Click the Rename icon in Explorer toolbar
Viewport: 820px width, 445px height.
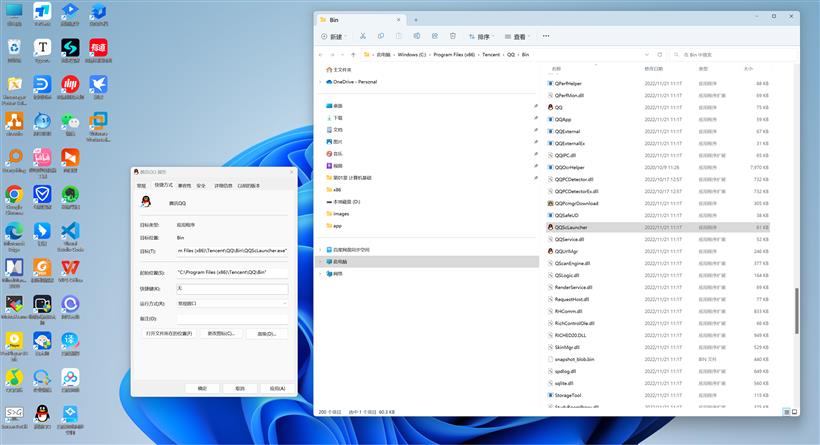coord(417,36)
